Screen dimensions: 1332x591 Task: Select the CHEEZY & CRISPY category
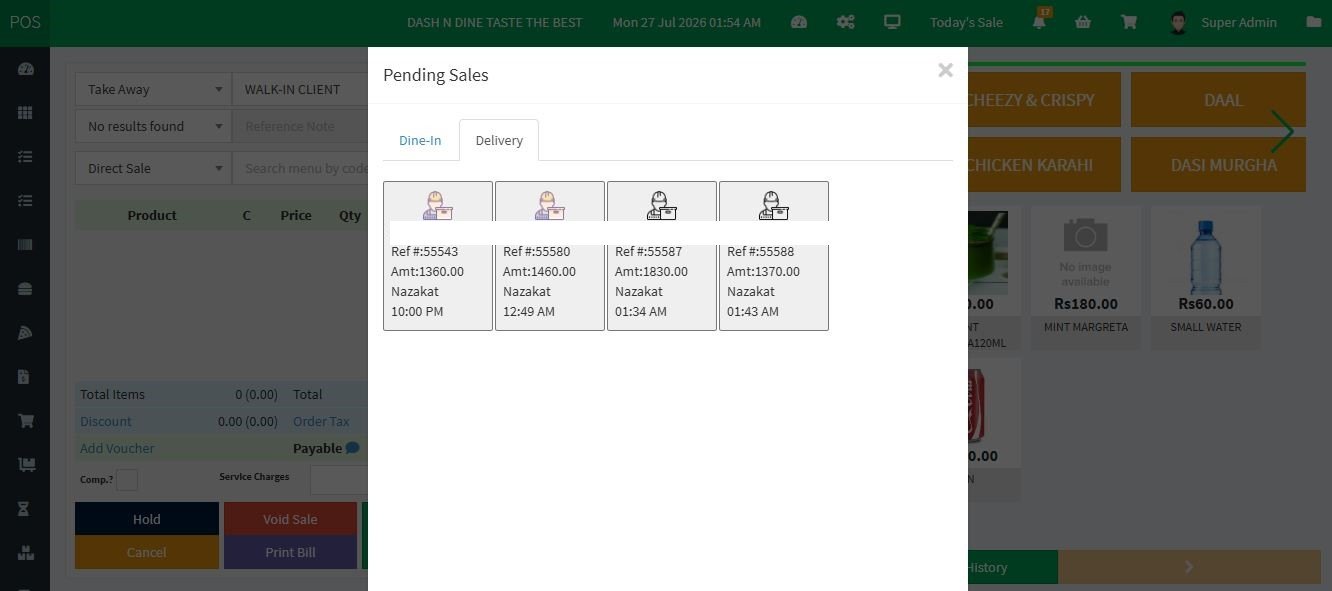[x=1043, y=99]
